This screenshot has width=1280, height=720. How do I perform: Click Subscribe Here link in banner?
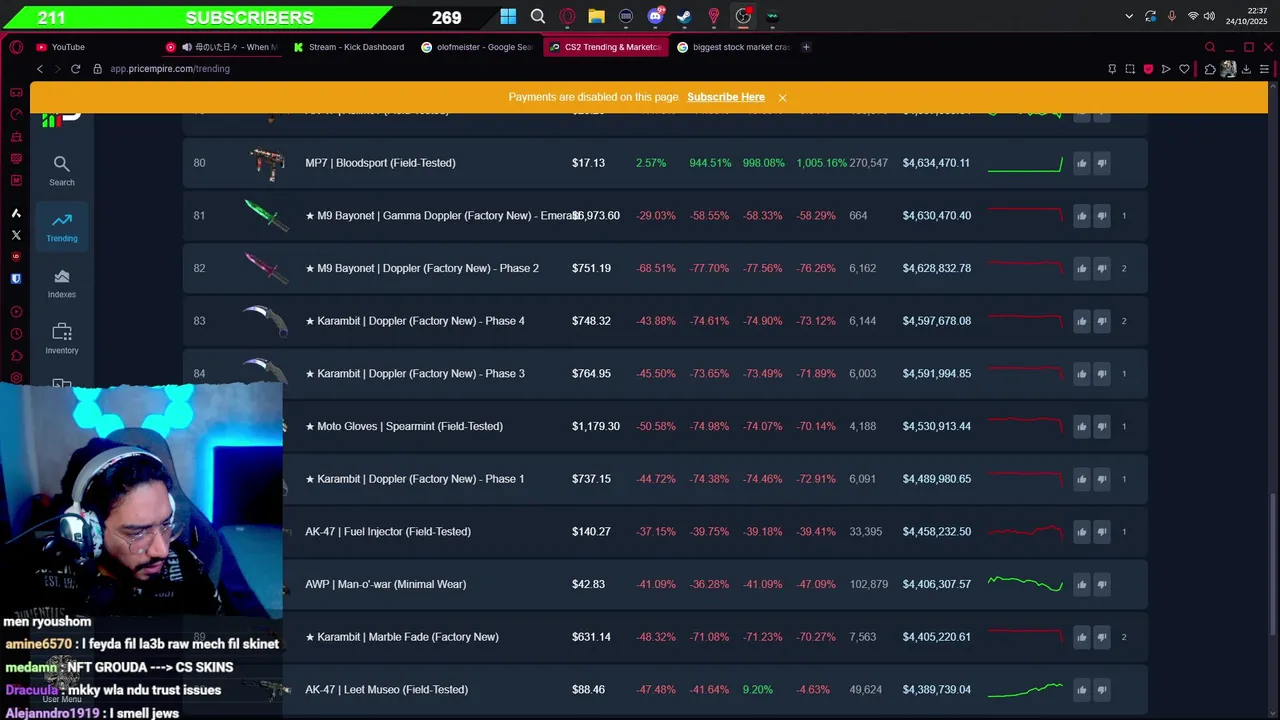pos(726,97)
